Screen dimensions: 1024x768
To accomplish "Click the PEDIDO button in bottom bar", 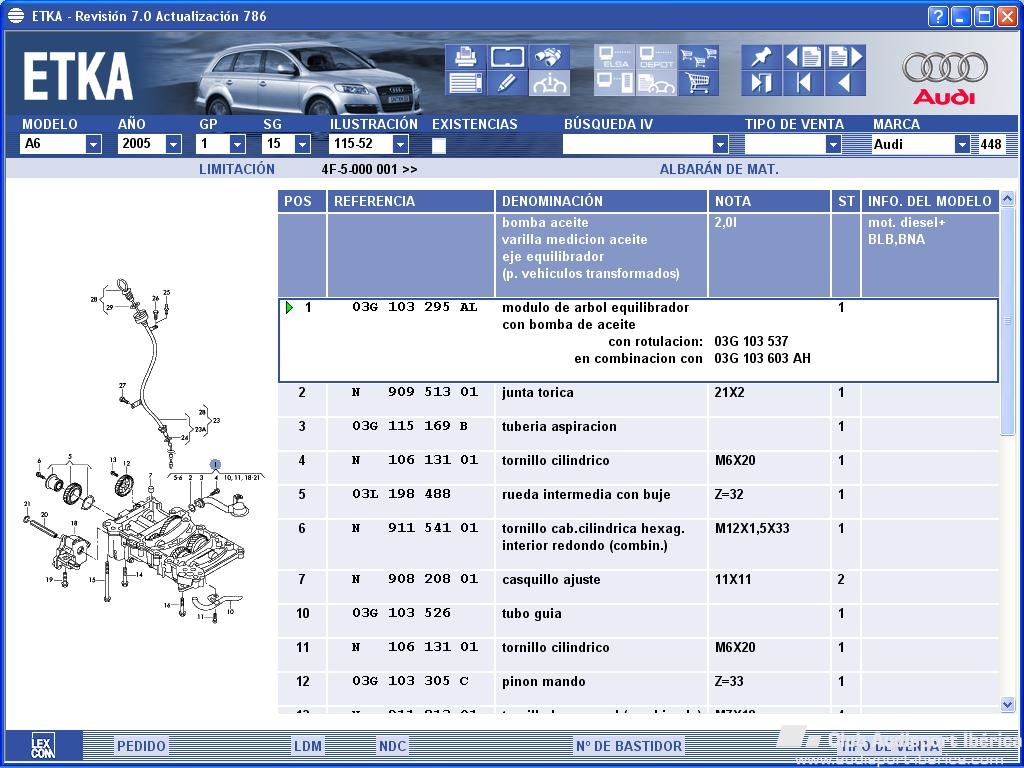I will click(x=141, y=746).
